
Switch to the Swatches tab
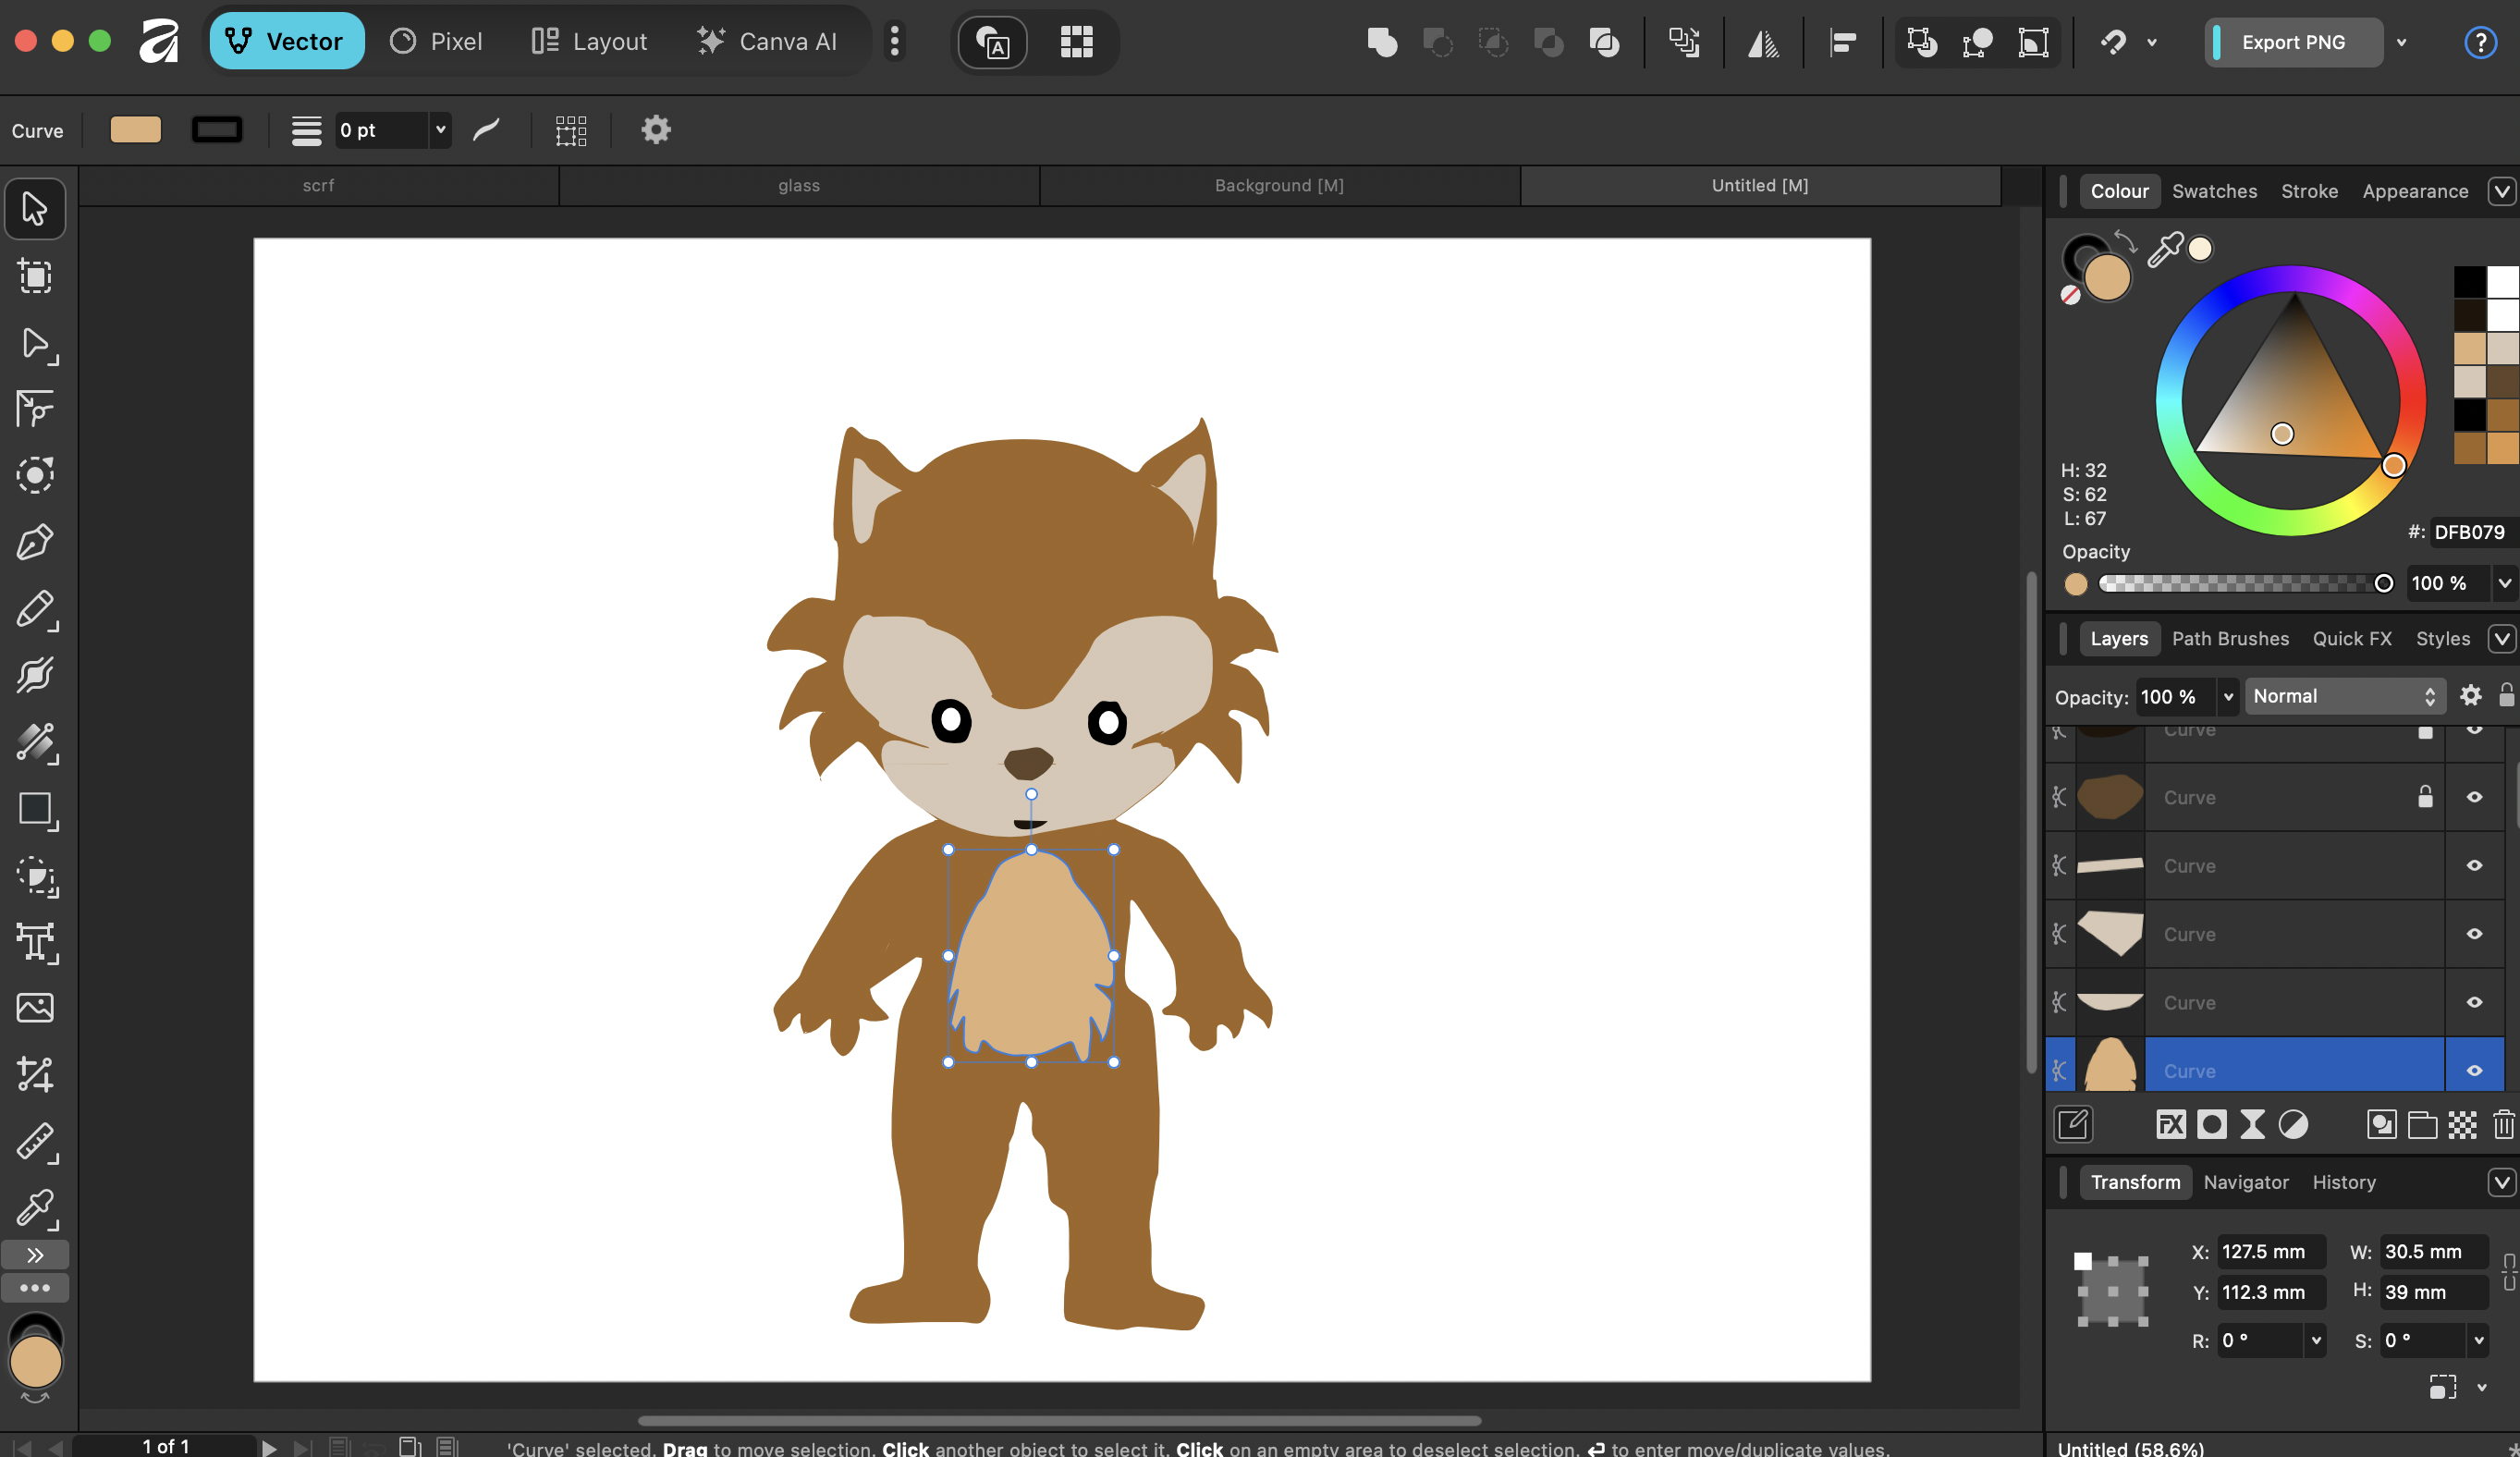tap(2214, 191)
